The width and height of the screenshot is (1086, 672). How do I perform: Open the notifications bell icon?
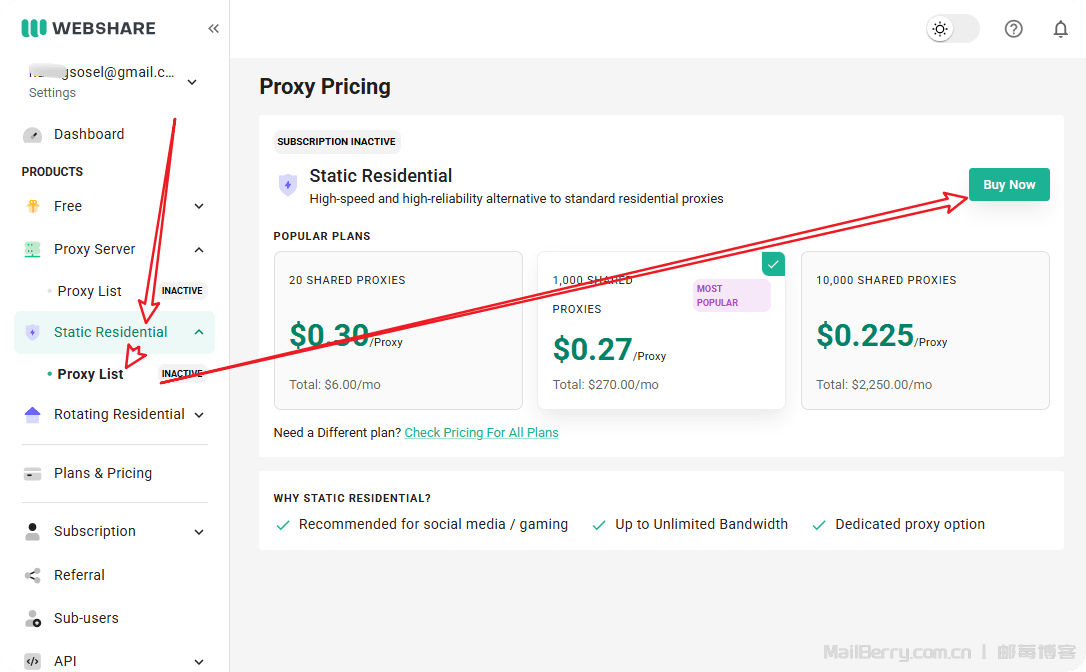click(x=1060, y=29)
